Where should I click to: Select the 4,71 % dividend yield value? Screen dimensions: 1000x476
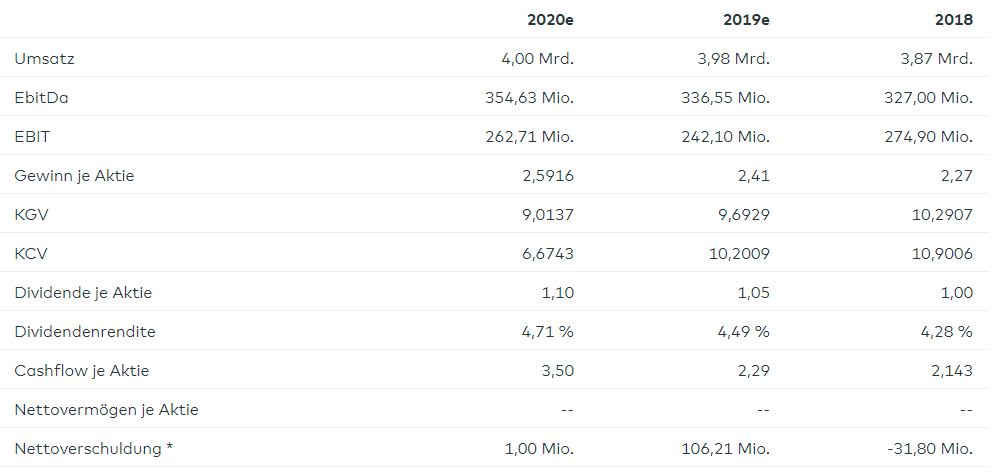point(547,332)
